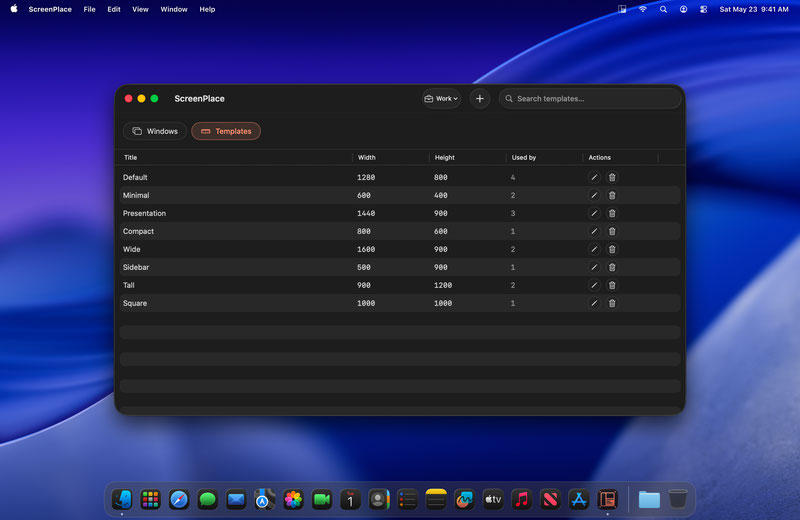Open Music from the Dock
The image size is (800, 520).
(521, 499)
